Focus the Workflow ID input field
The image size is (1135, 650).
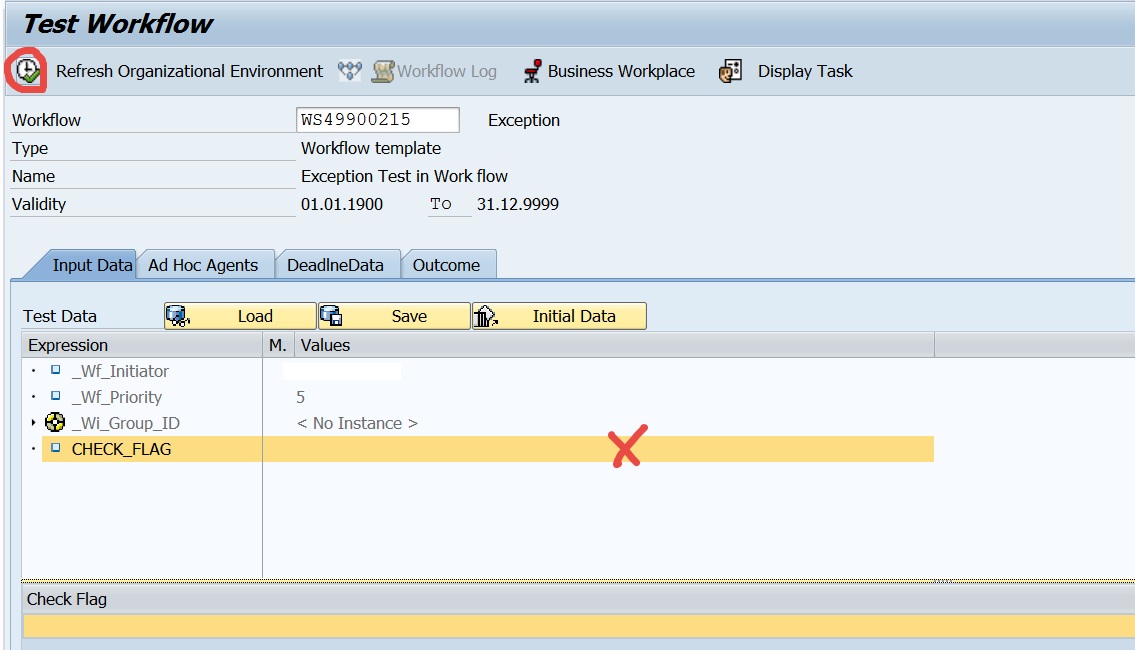click(378, 119)
